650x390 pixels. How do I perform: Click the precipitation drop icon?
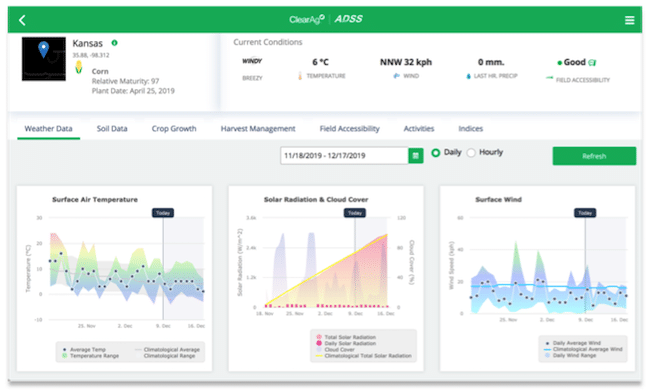pos(468,76)
